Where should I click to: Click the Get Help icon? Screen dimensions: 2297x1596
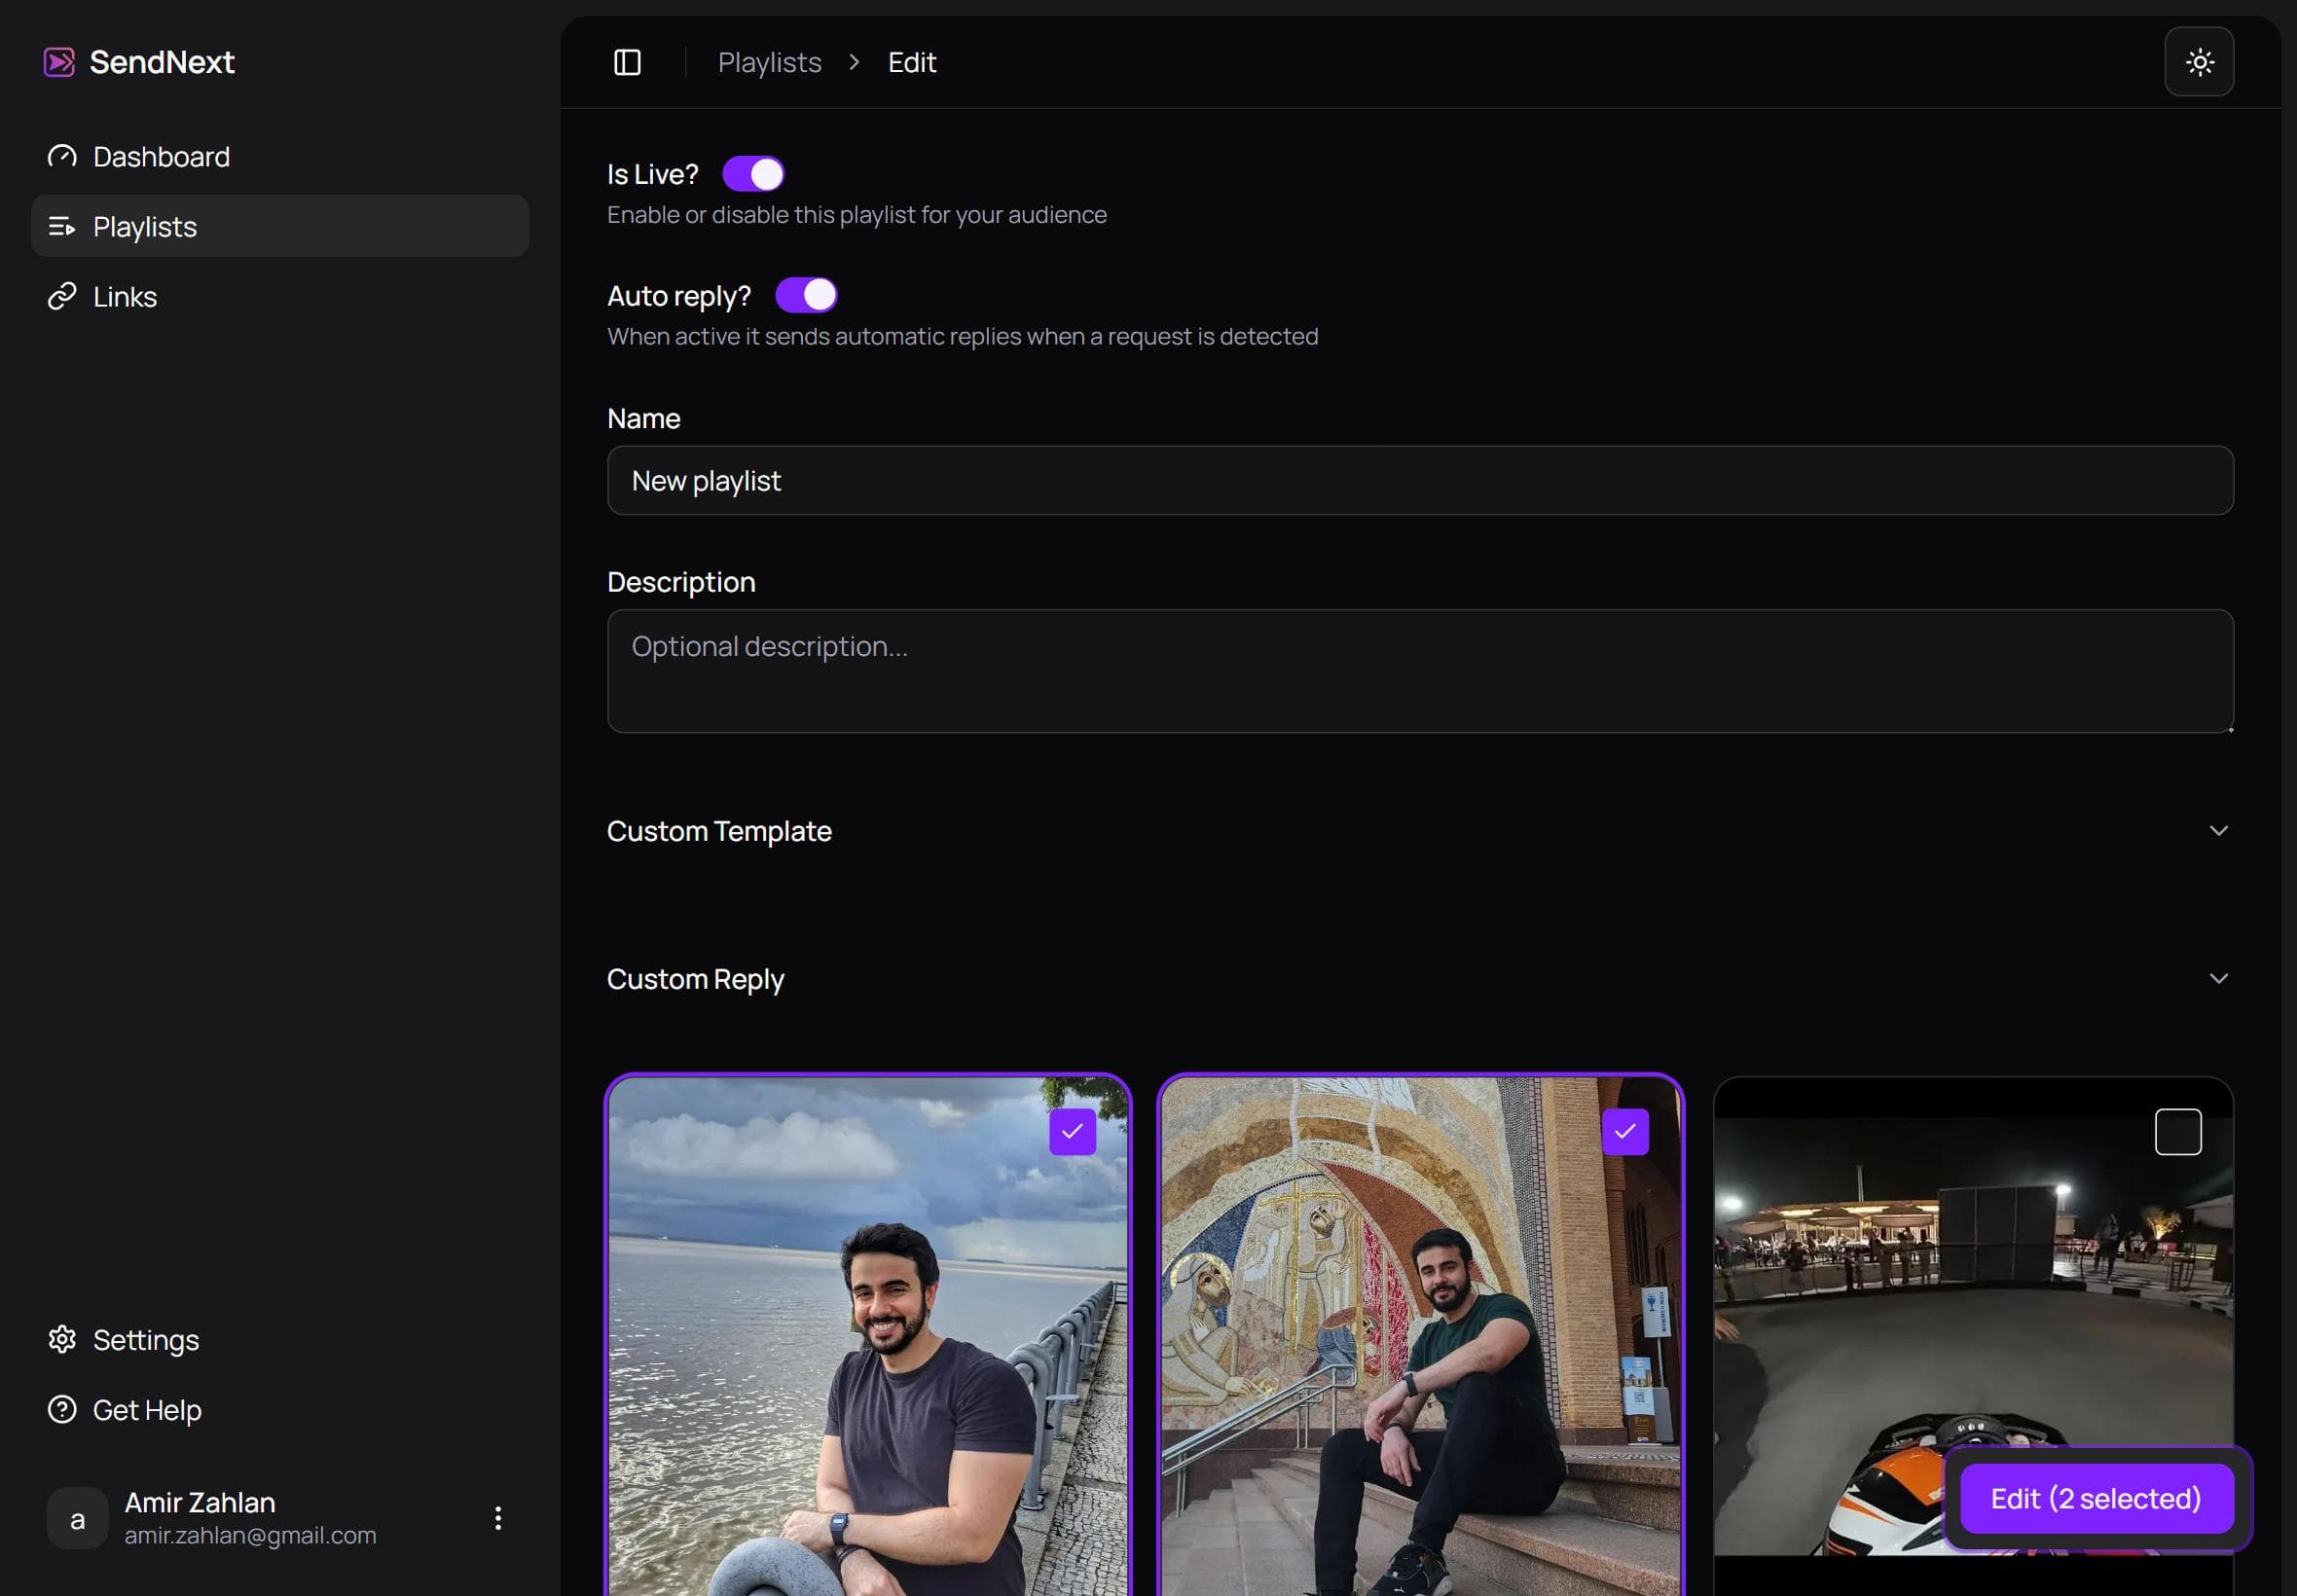click(x=62, y=1409)
